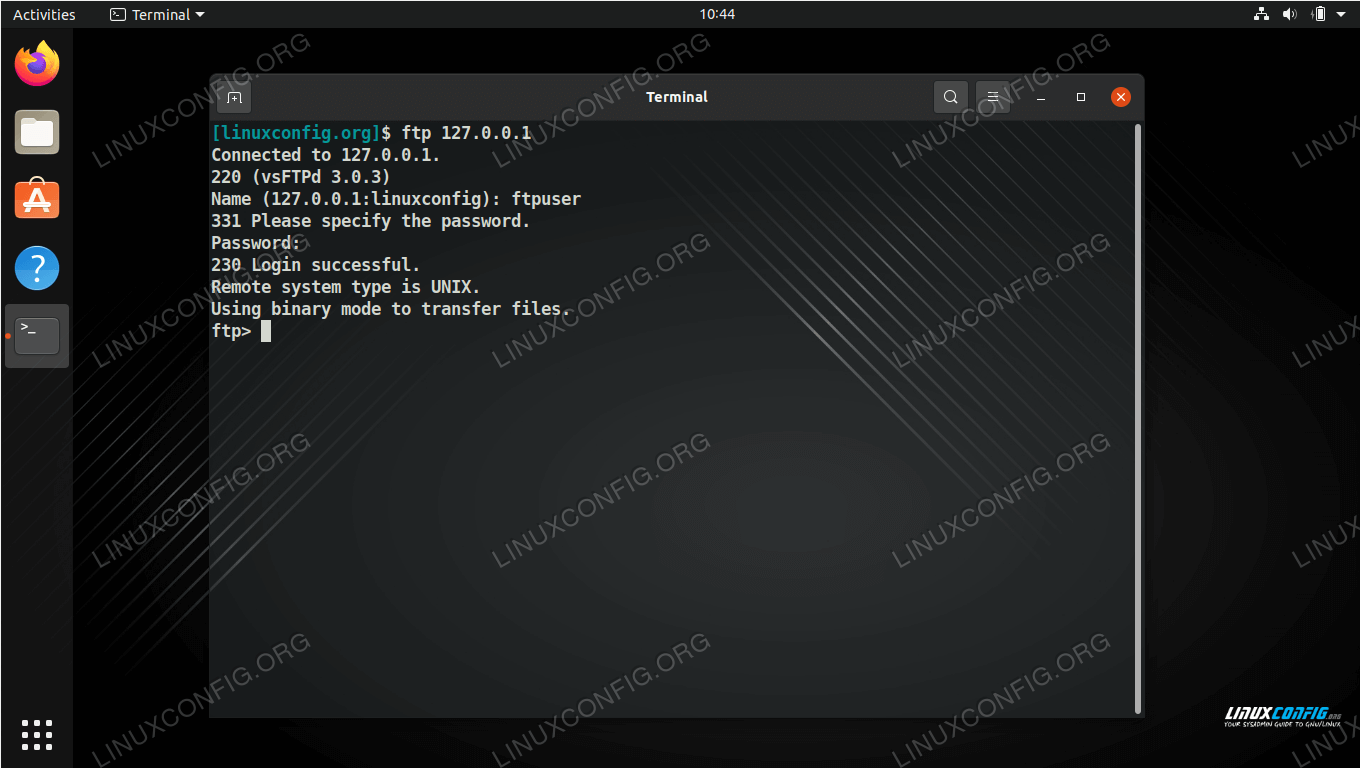Click the 'ftpuser' name entry
Viewport: 1360px width, 768px height.
tap(546, 199)
